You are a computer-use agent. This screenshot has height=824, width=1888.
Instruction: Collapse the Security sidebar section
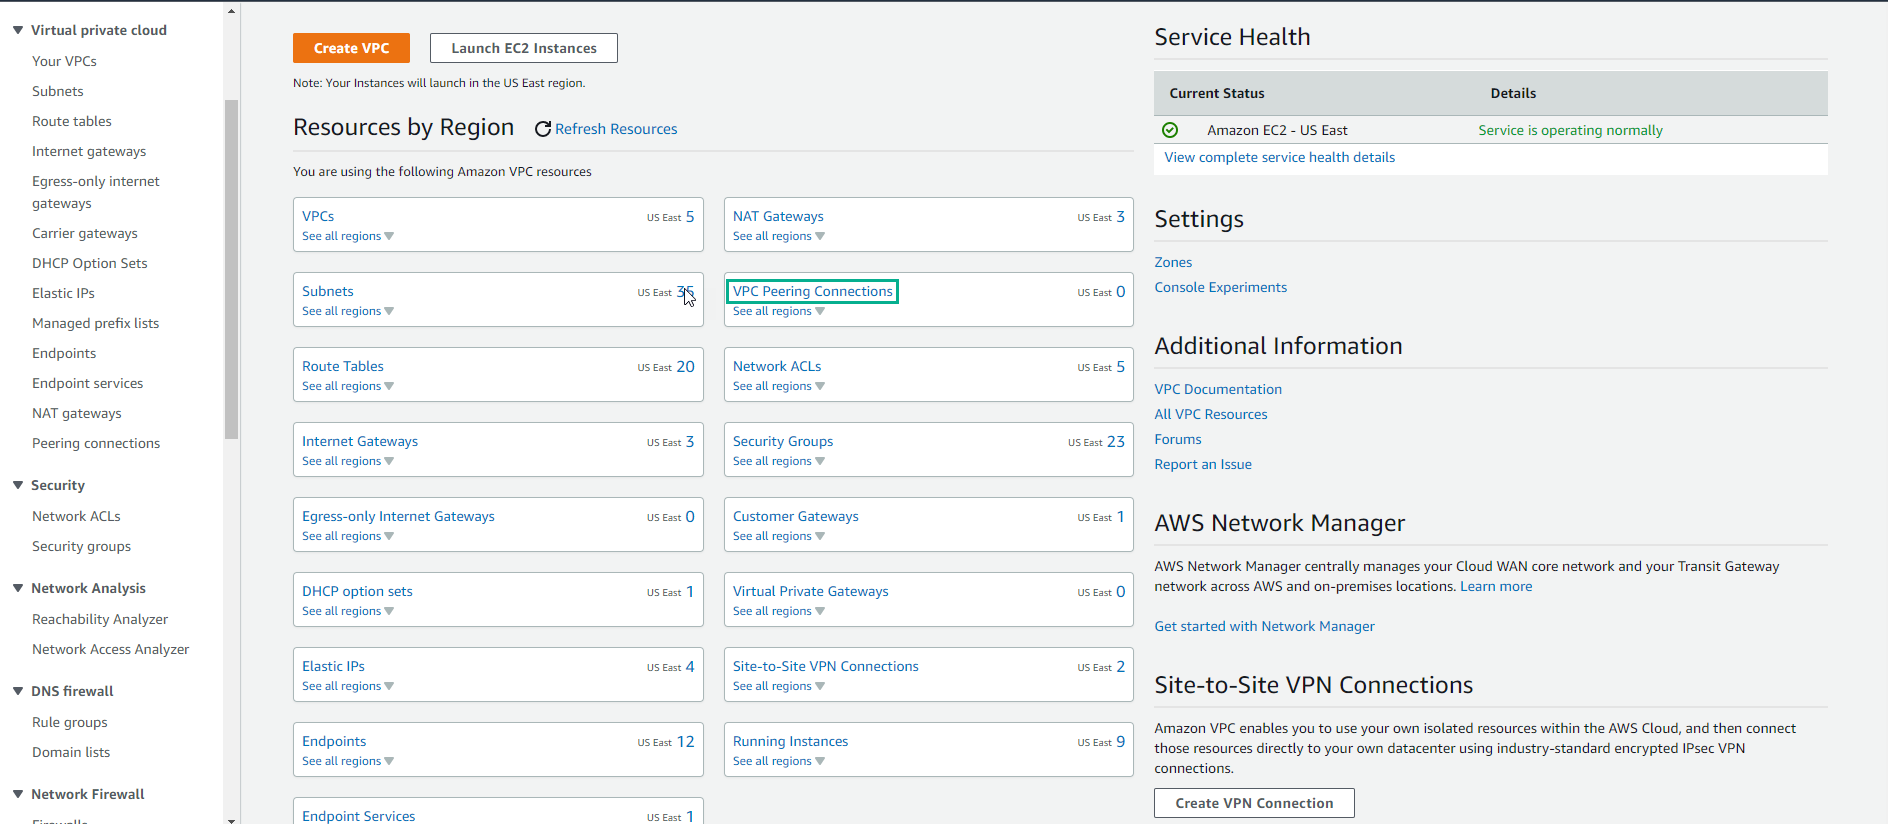18,485
